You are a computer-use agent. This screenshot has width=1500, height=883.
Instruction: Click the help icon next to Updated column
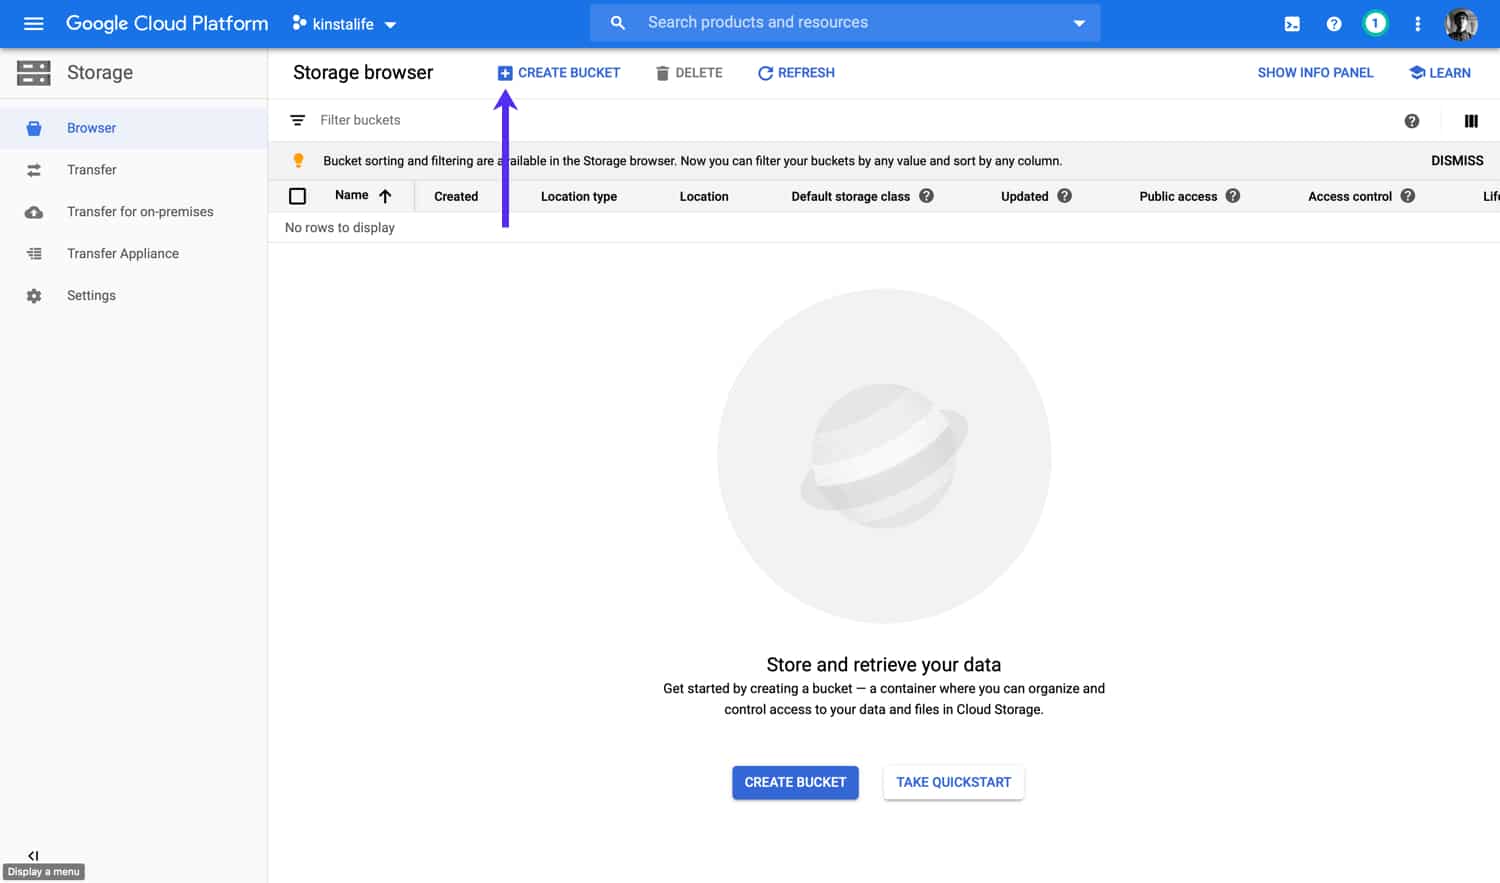(x=1066, y=196)
